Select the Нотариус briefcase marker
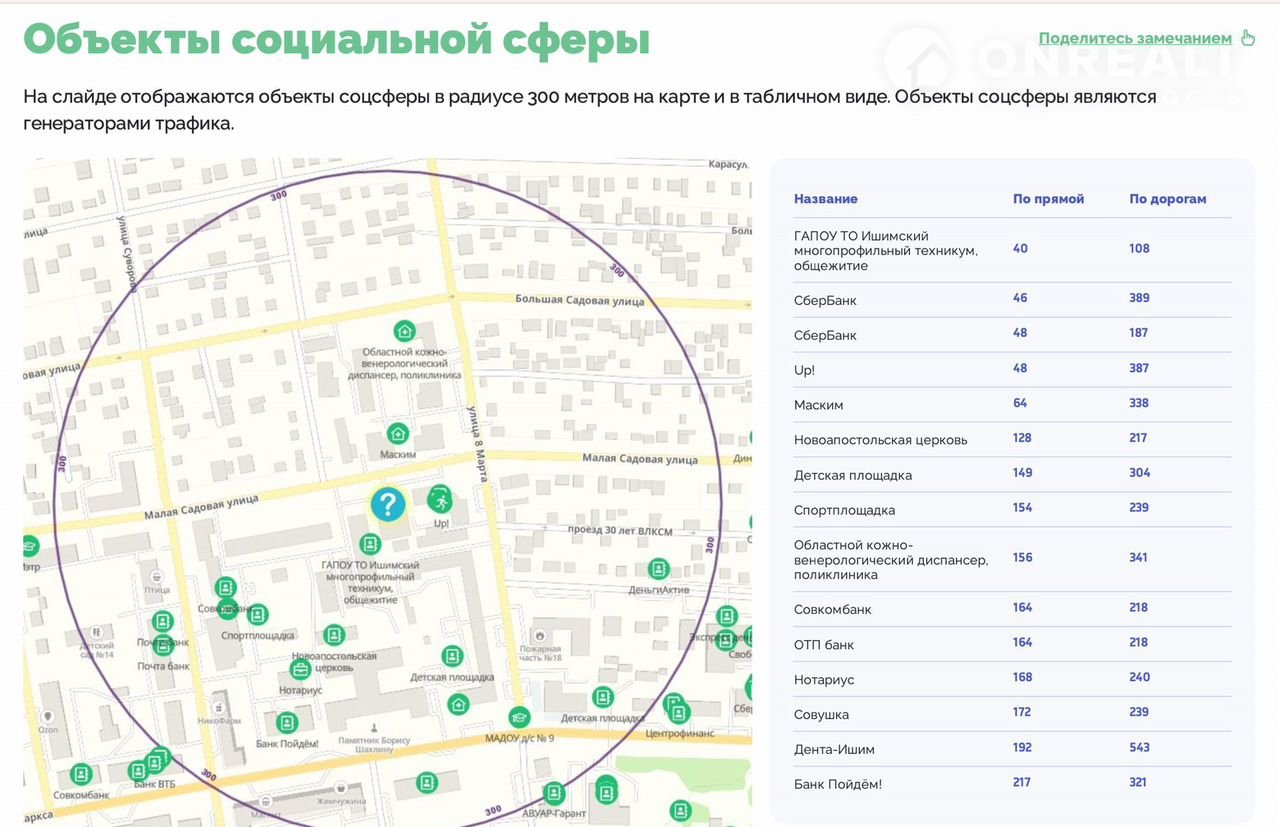 (300, 670)
